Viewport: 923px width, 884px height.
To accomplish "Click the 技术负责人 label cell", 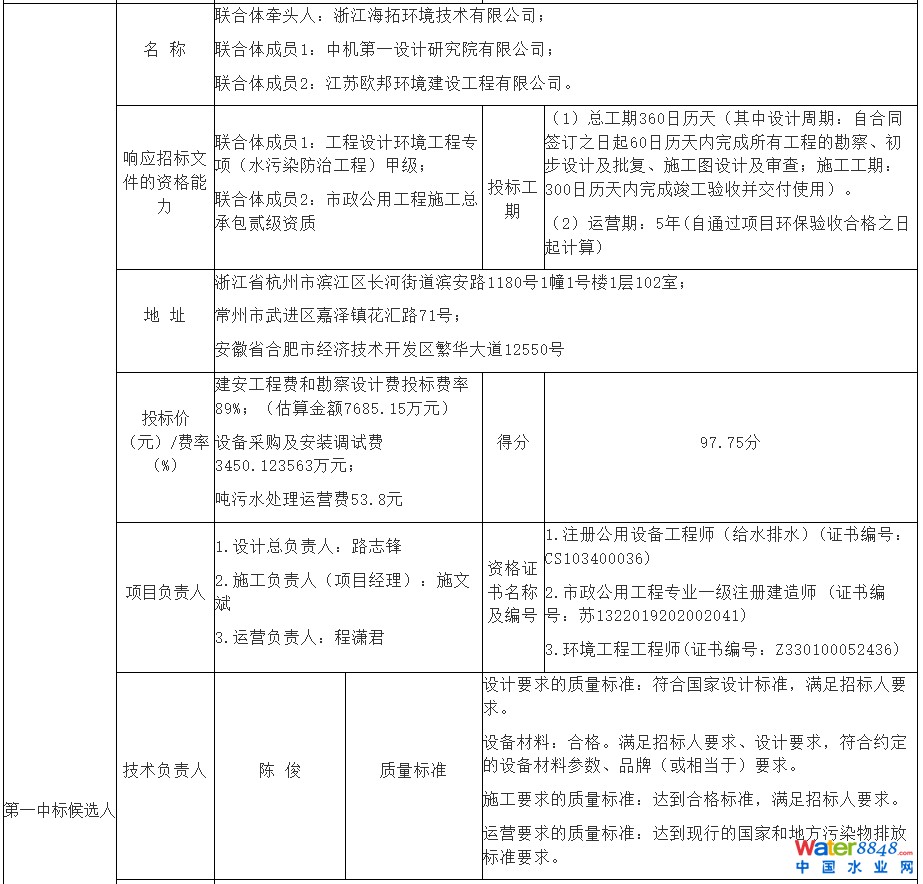I will (165, 770).
